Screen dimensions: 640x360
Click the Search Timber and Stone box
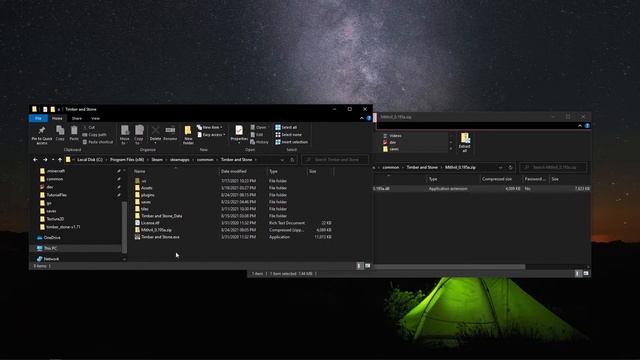[x=335, y=160]
